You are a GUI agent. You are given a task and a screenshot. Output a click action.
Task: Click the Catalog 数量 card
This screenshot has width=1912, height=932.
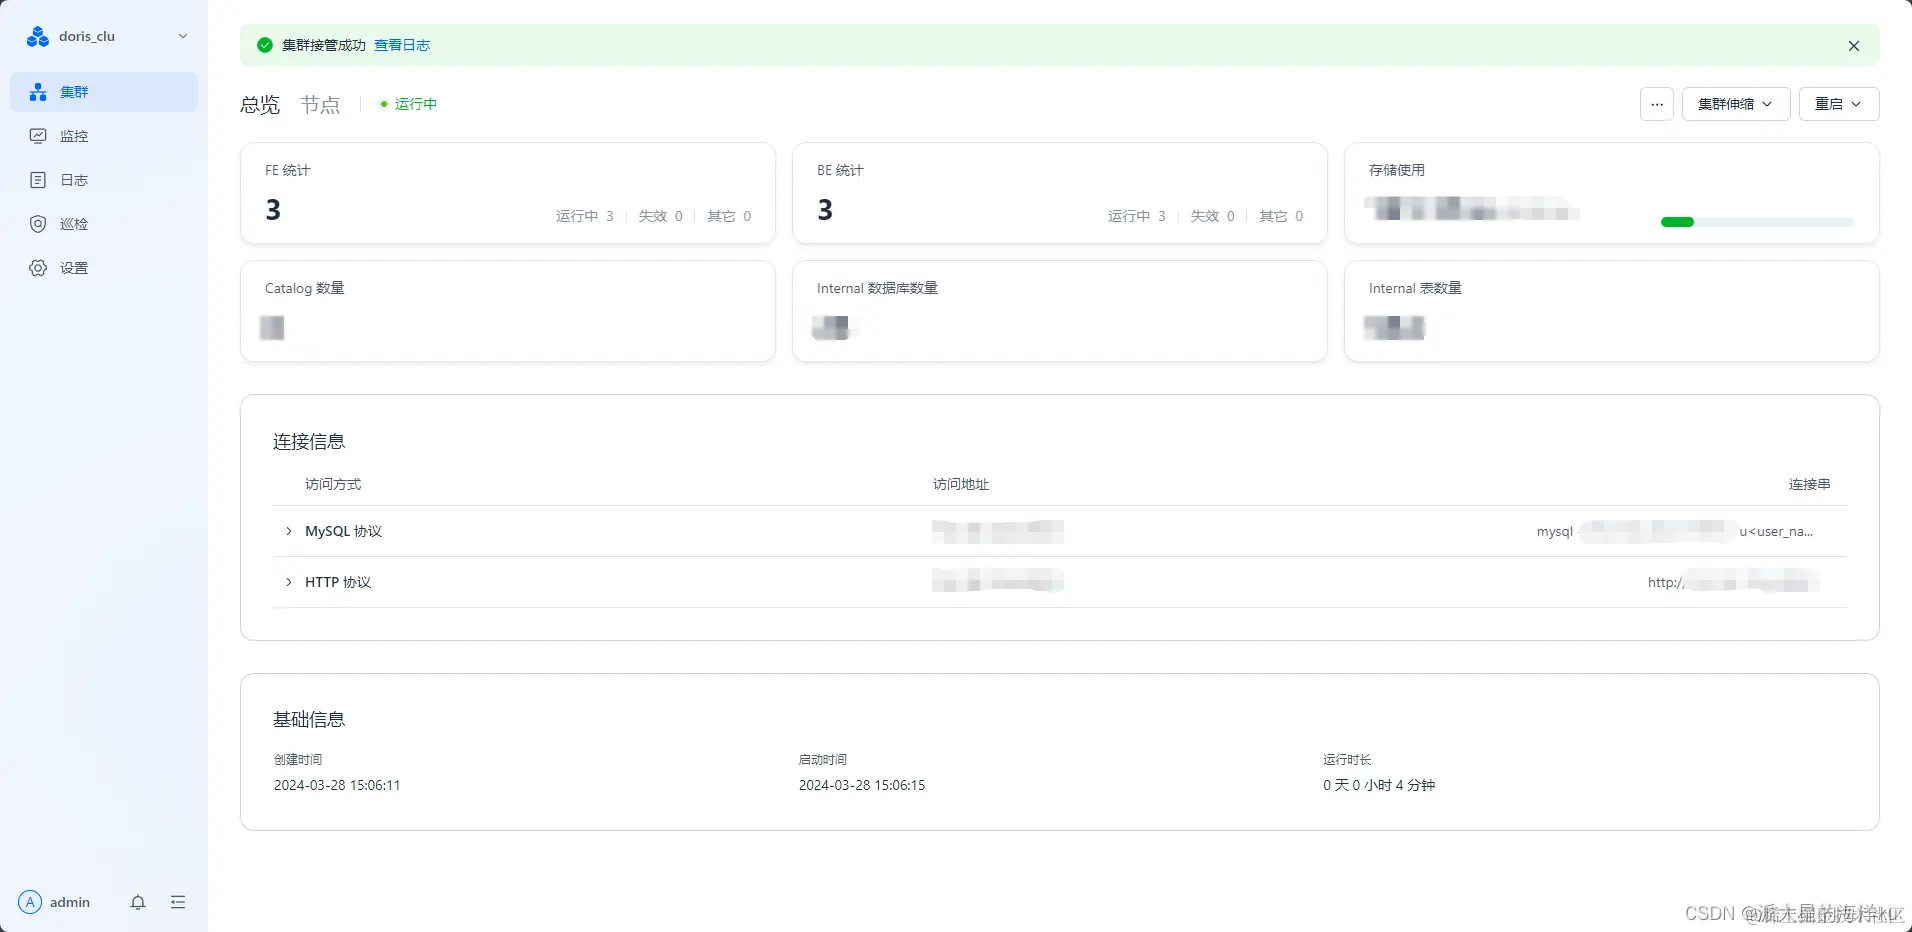point(508,311)
